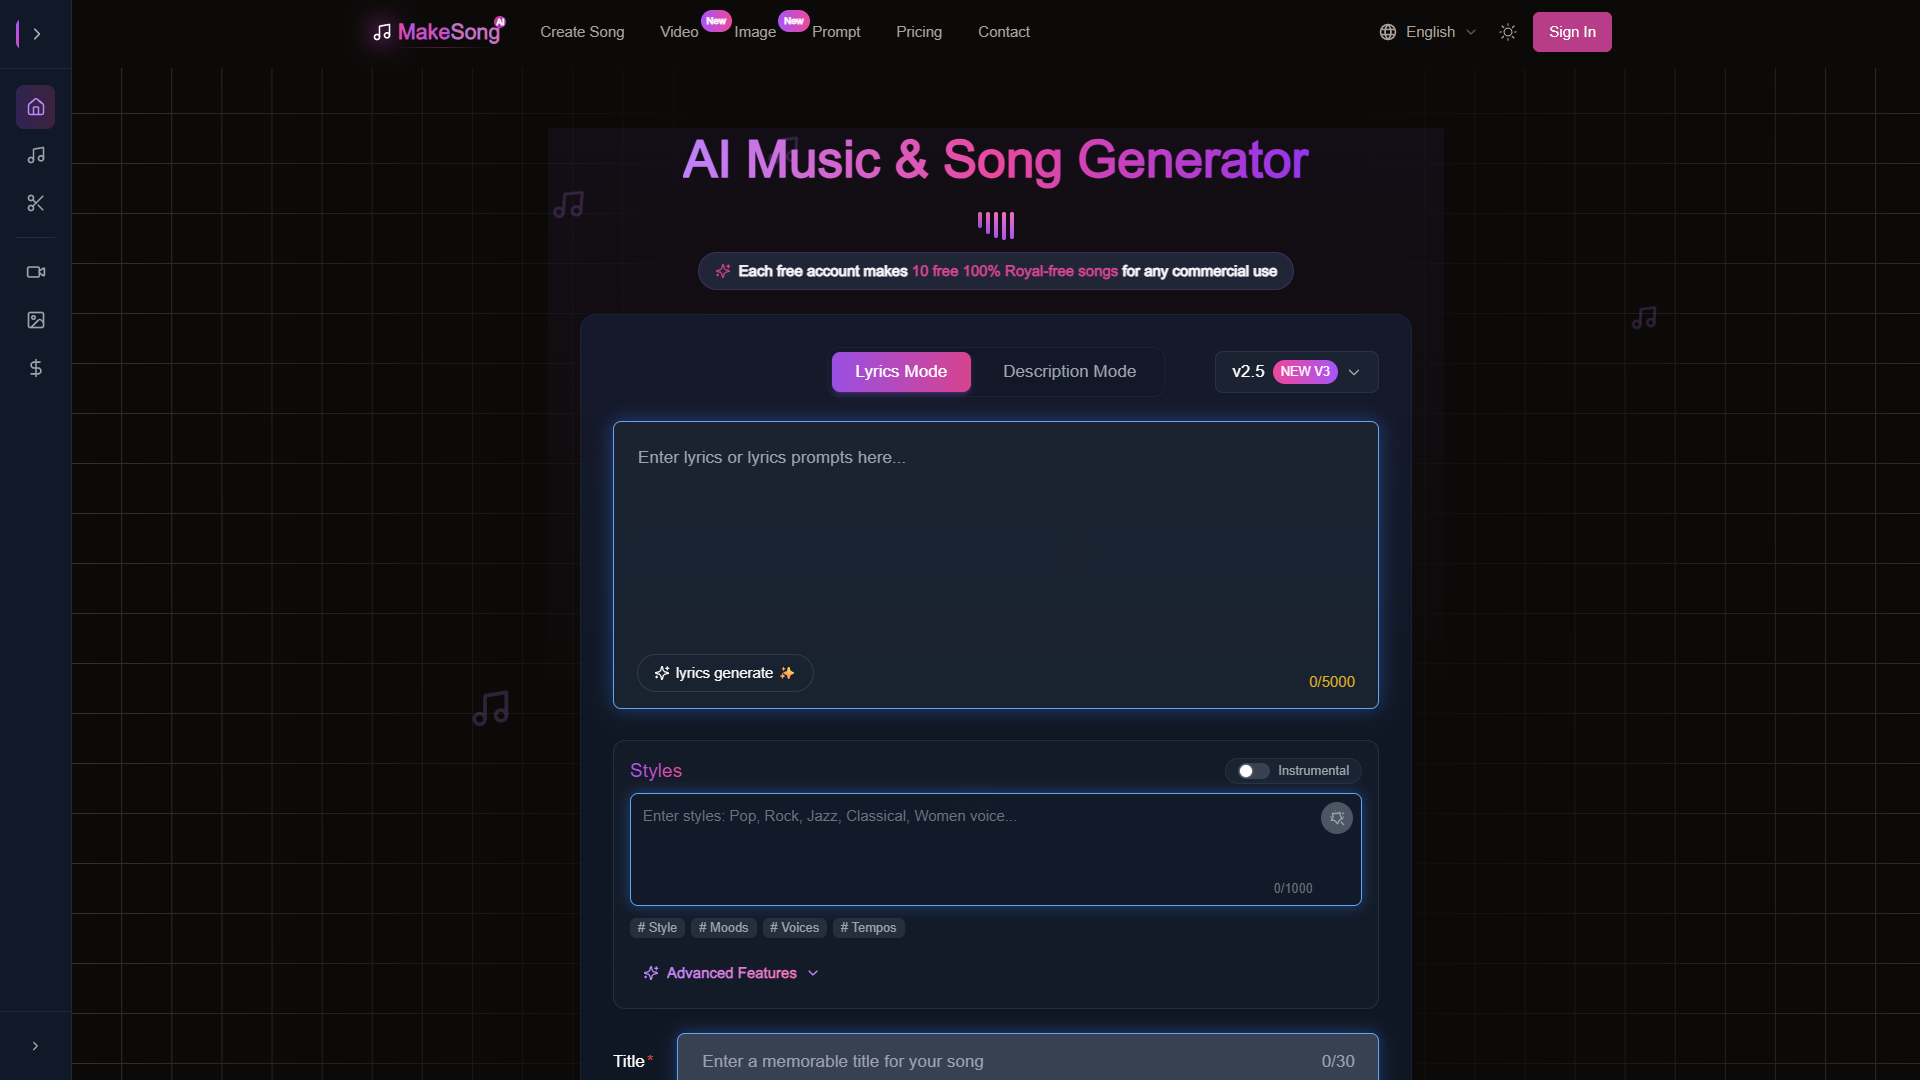Image resolution: width=1920 pixels, height=1080 pixels.
Task: Click the free songs promo banner
Action: pos(996,271)
